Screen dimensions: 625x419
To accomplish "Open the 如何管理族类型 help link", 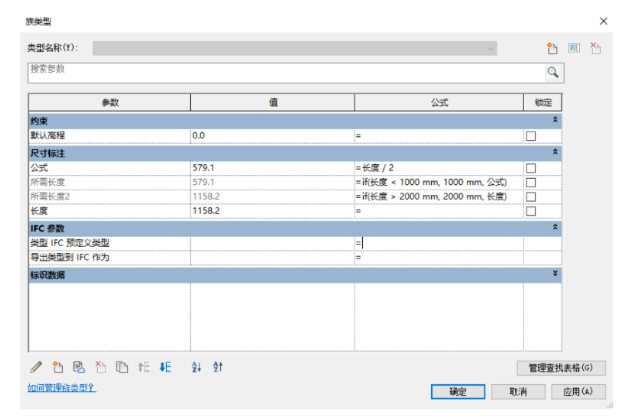I will tap(62, 388).
